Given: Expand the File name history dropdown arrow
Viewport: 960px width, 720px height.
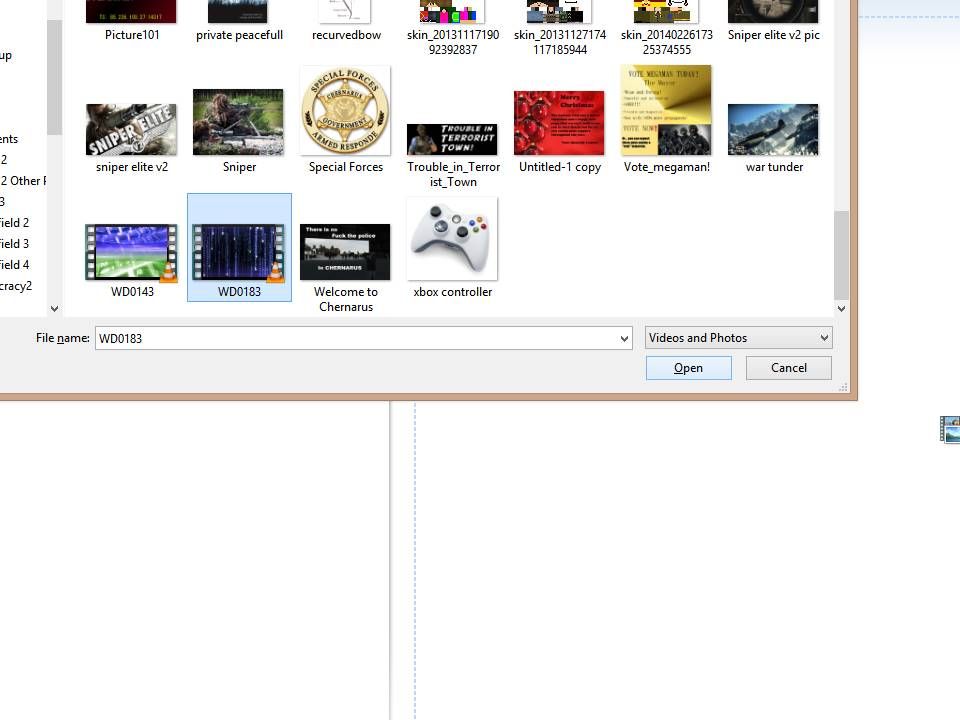Looking at the screenshot, I should [624, 338].
